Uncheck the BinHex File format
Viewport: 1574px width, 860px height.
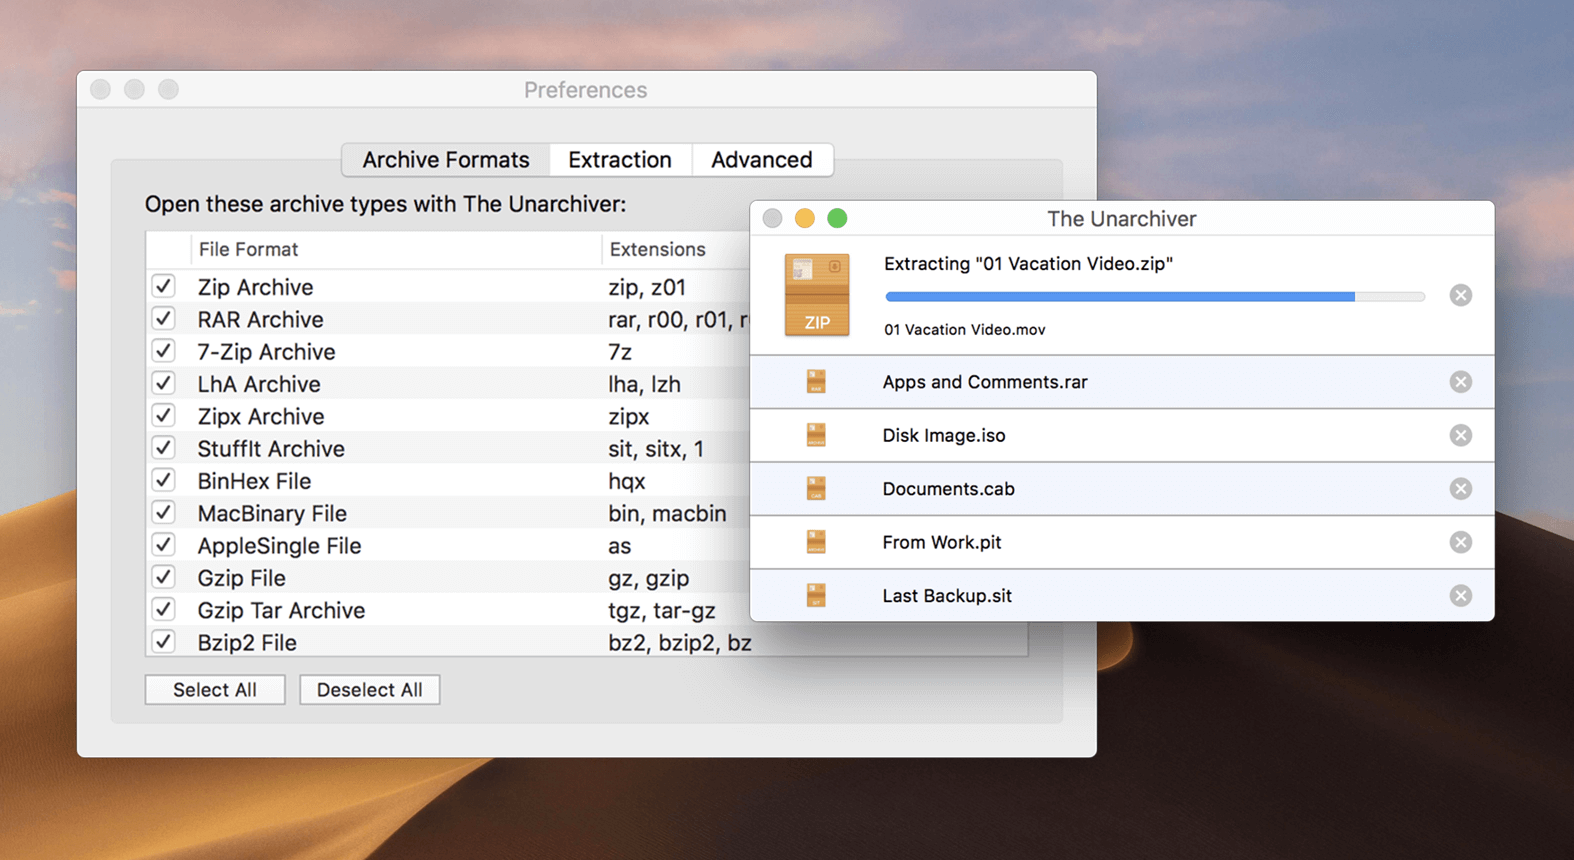click(x=164, y=480)
